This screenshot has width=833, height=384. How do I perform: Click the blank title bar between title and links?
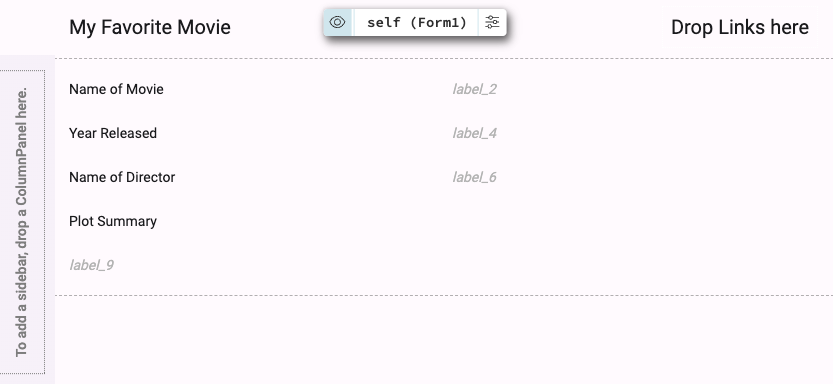584,27
